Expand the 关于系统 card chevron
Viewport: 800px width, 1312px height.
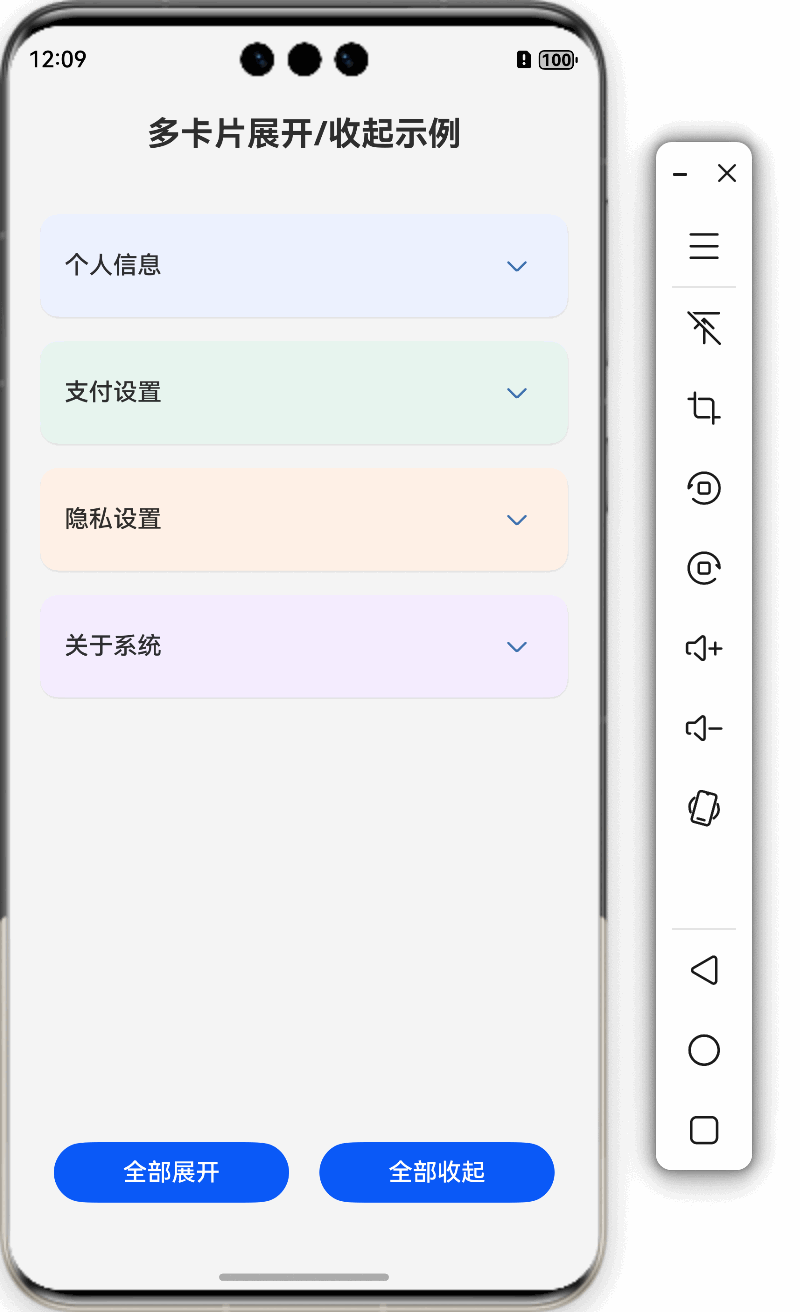[517, 647]
